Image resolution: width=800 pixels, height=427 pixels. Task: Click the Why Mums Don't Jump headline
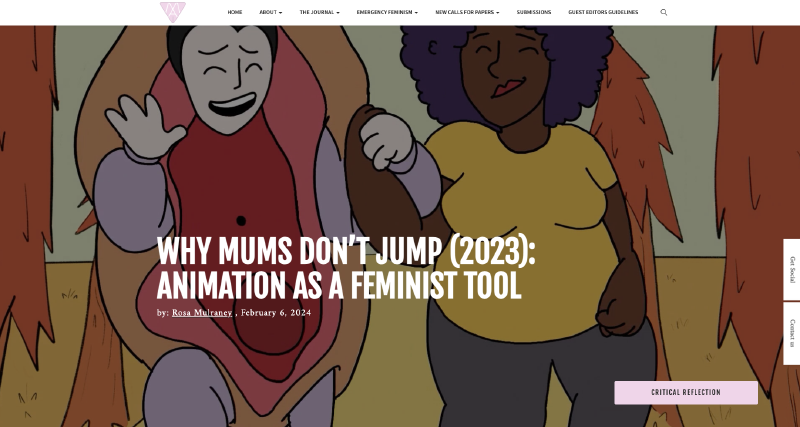(x=346, y=268)
